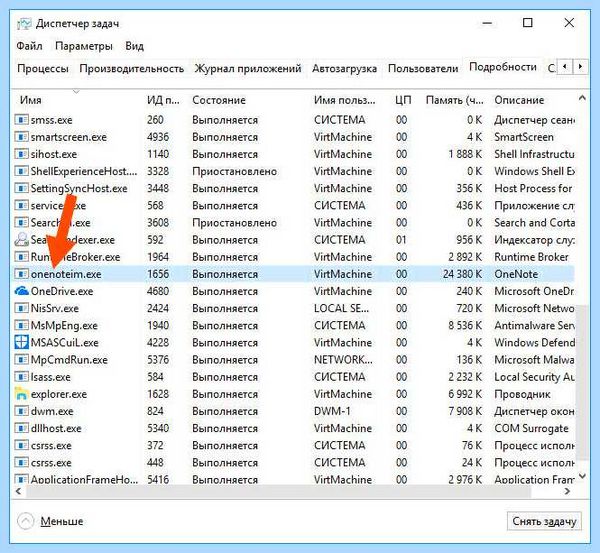
Task: Click the 8 536 K memory value
Action: (x=465, y=326)
